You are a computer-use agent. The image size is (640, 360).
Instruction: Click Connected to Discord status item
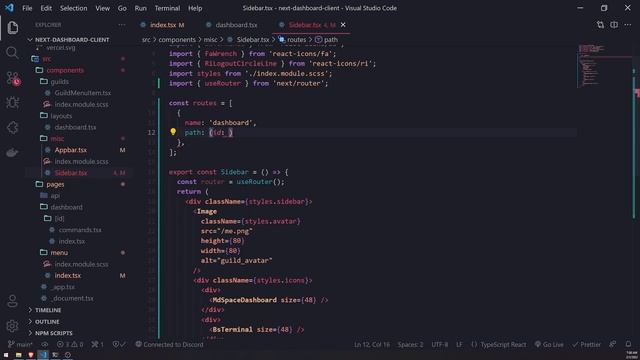[x=169, y=344]
